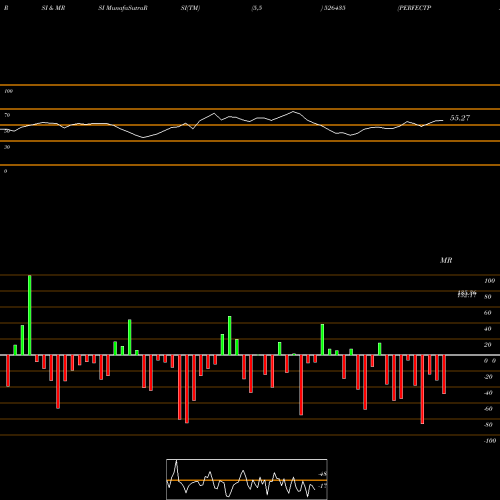Image resolution: width=500 pixels, height=500 pixels.
Task: Click the tallest green MR bar
Action: (x=30, y=315)
